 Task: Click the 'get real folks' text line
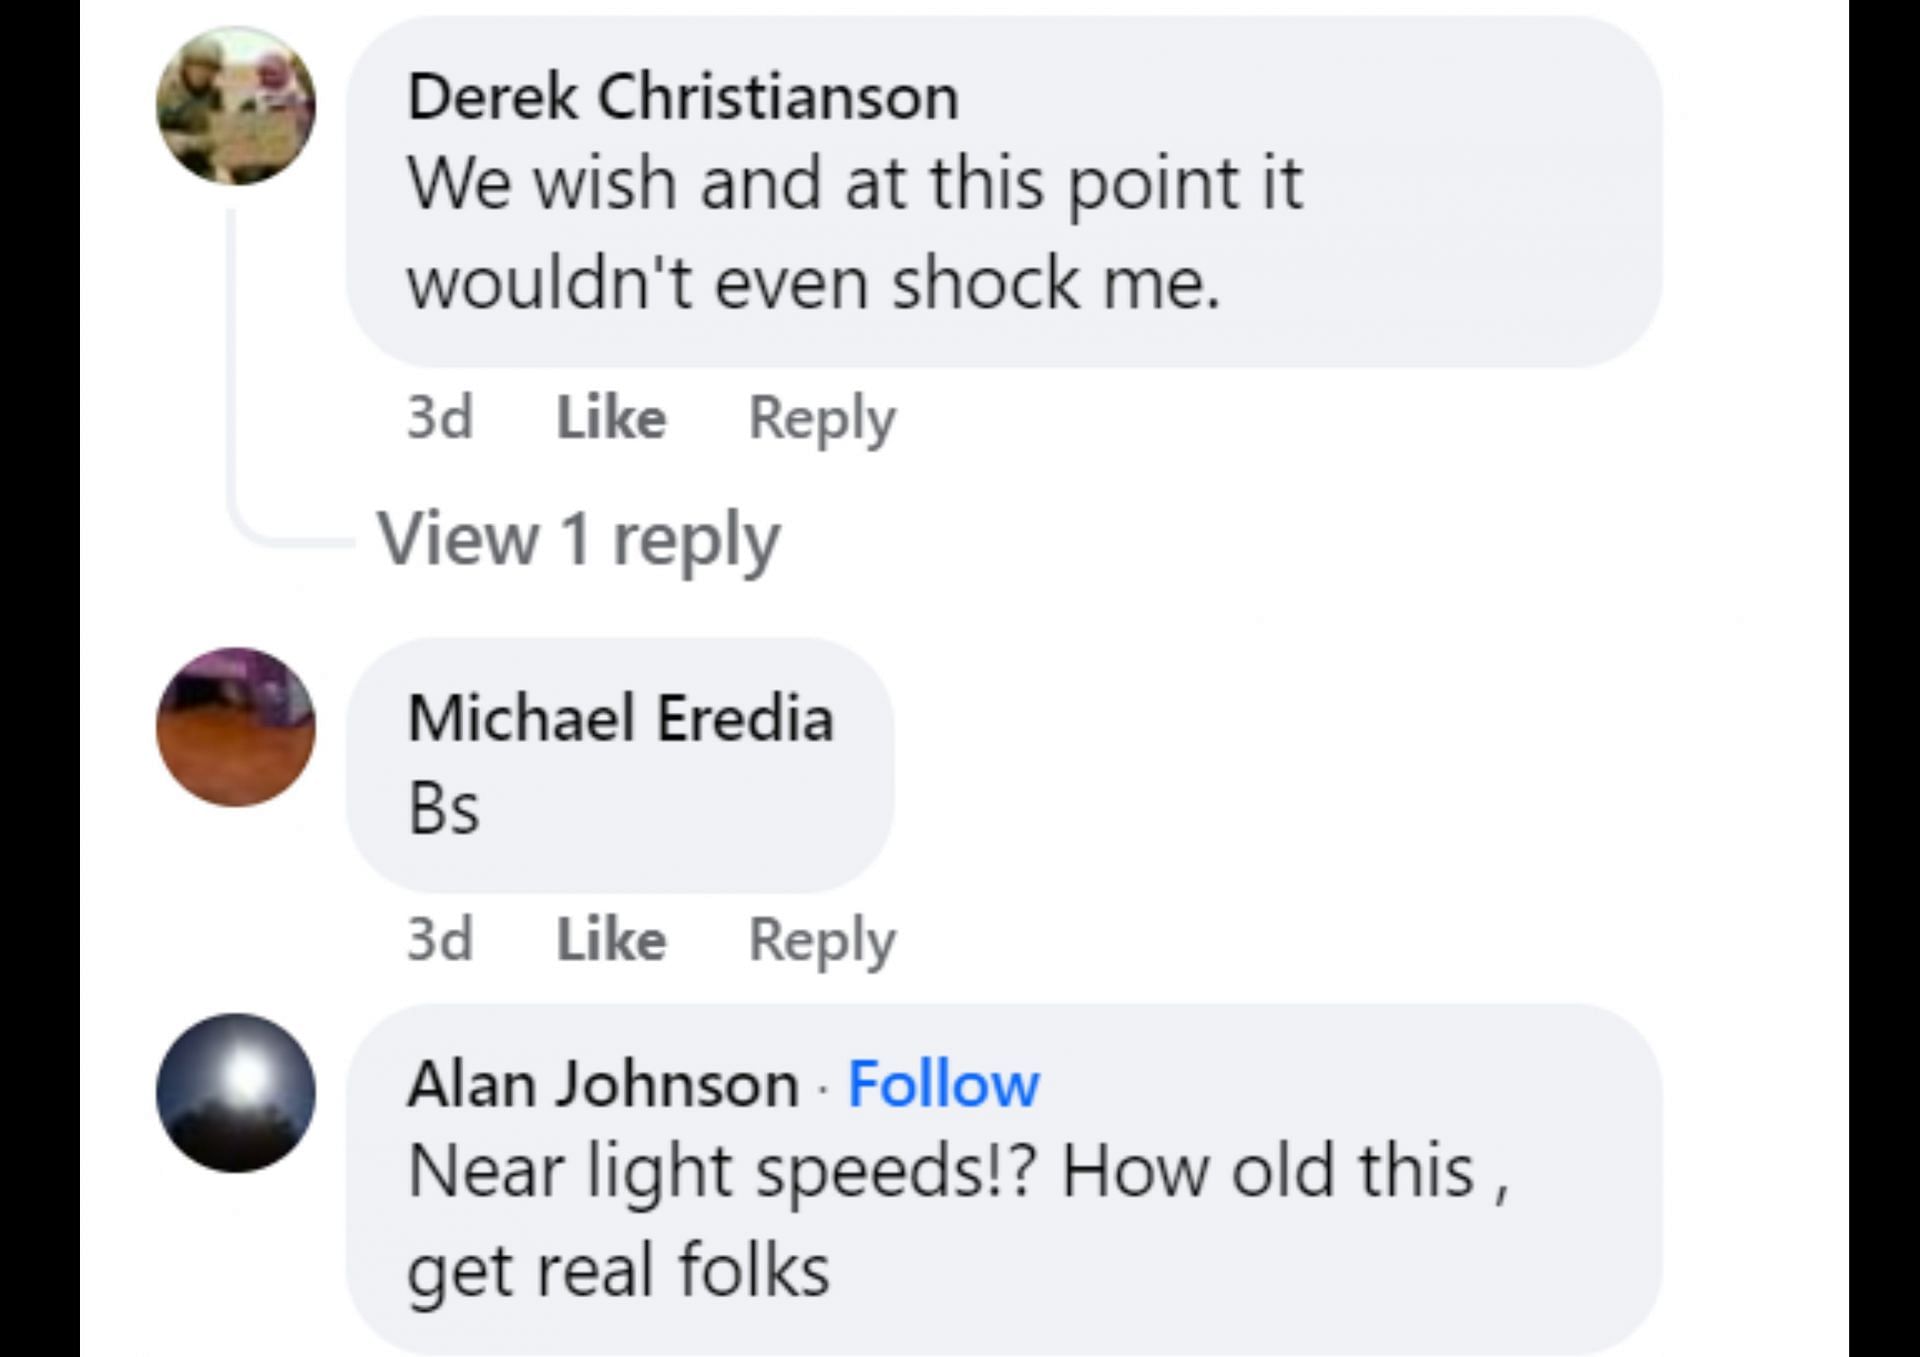click(x=618, y=1269)
